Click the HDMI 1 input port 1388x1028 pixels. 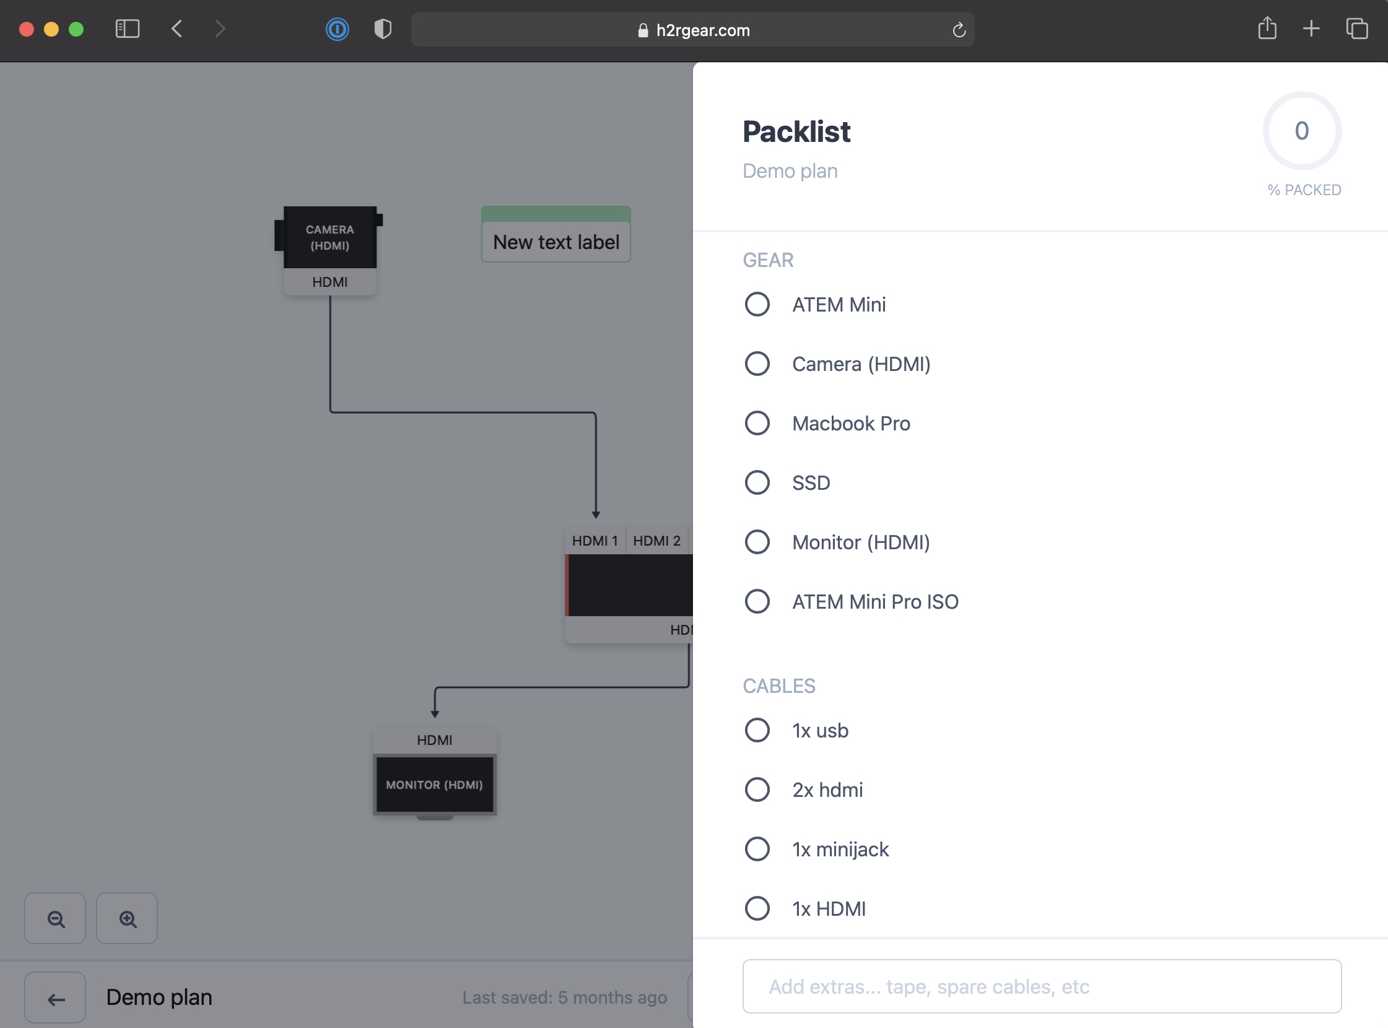click(x=595, y=541)
